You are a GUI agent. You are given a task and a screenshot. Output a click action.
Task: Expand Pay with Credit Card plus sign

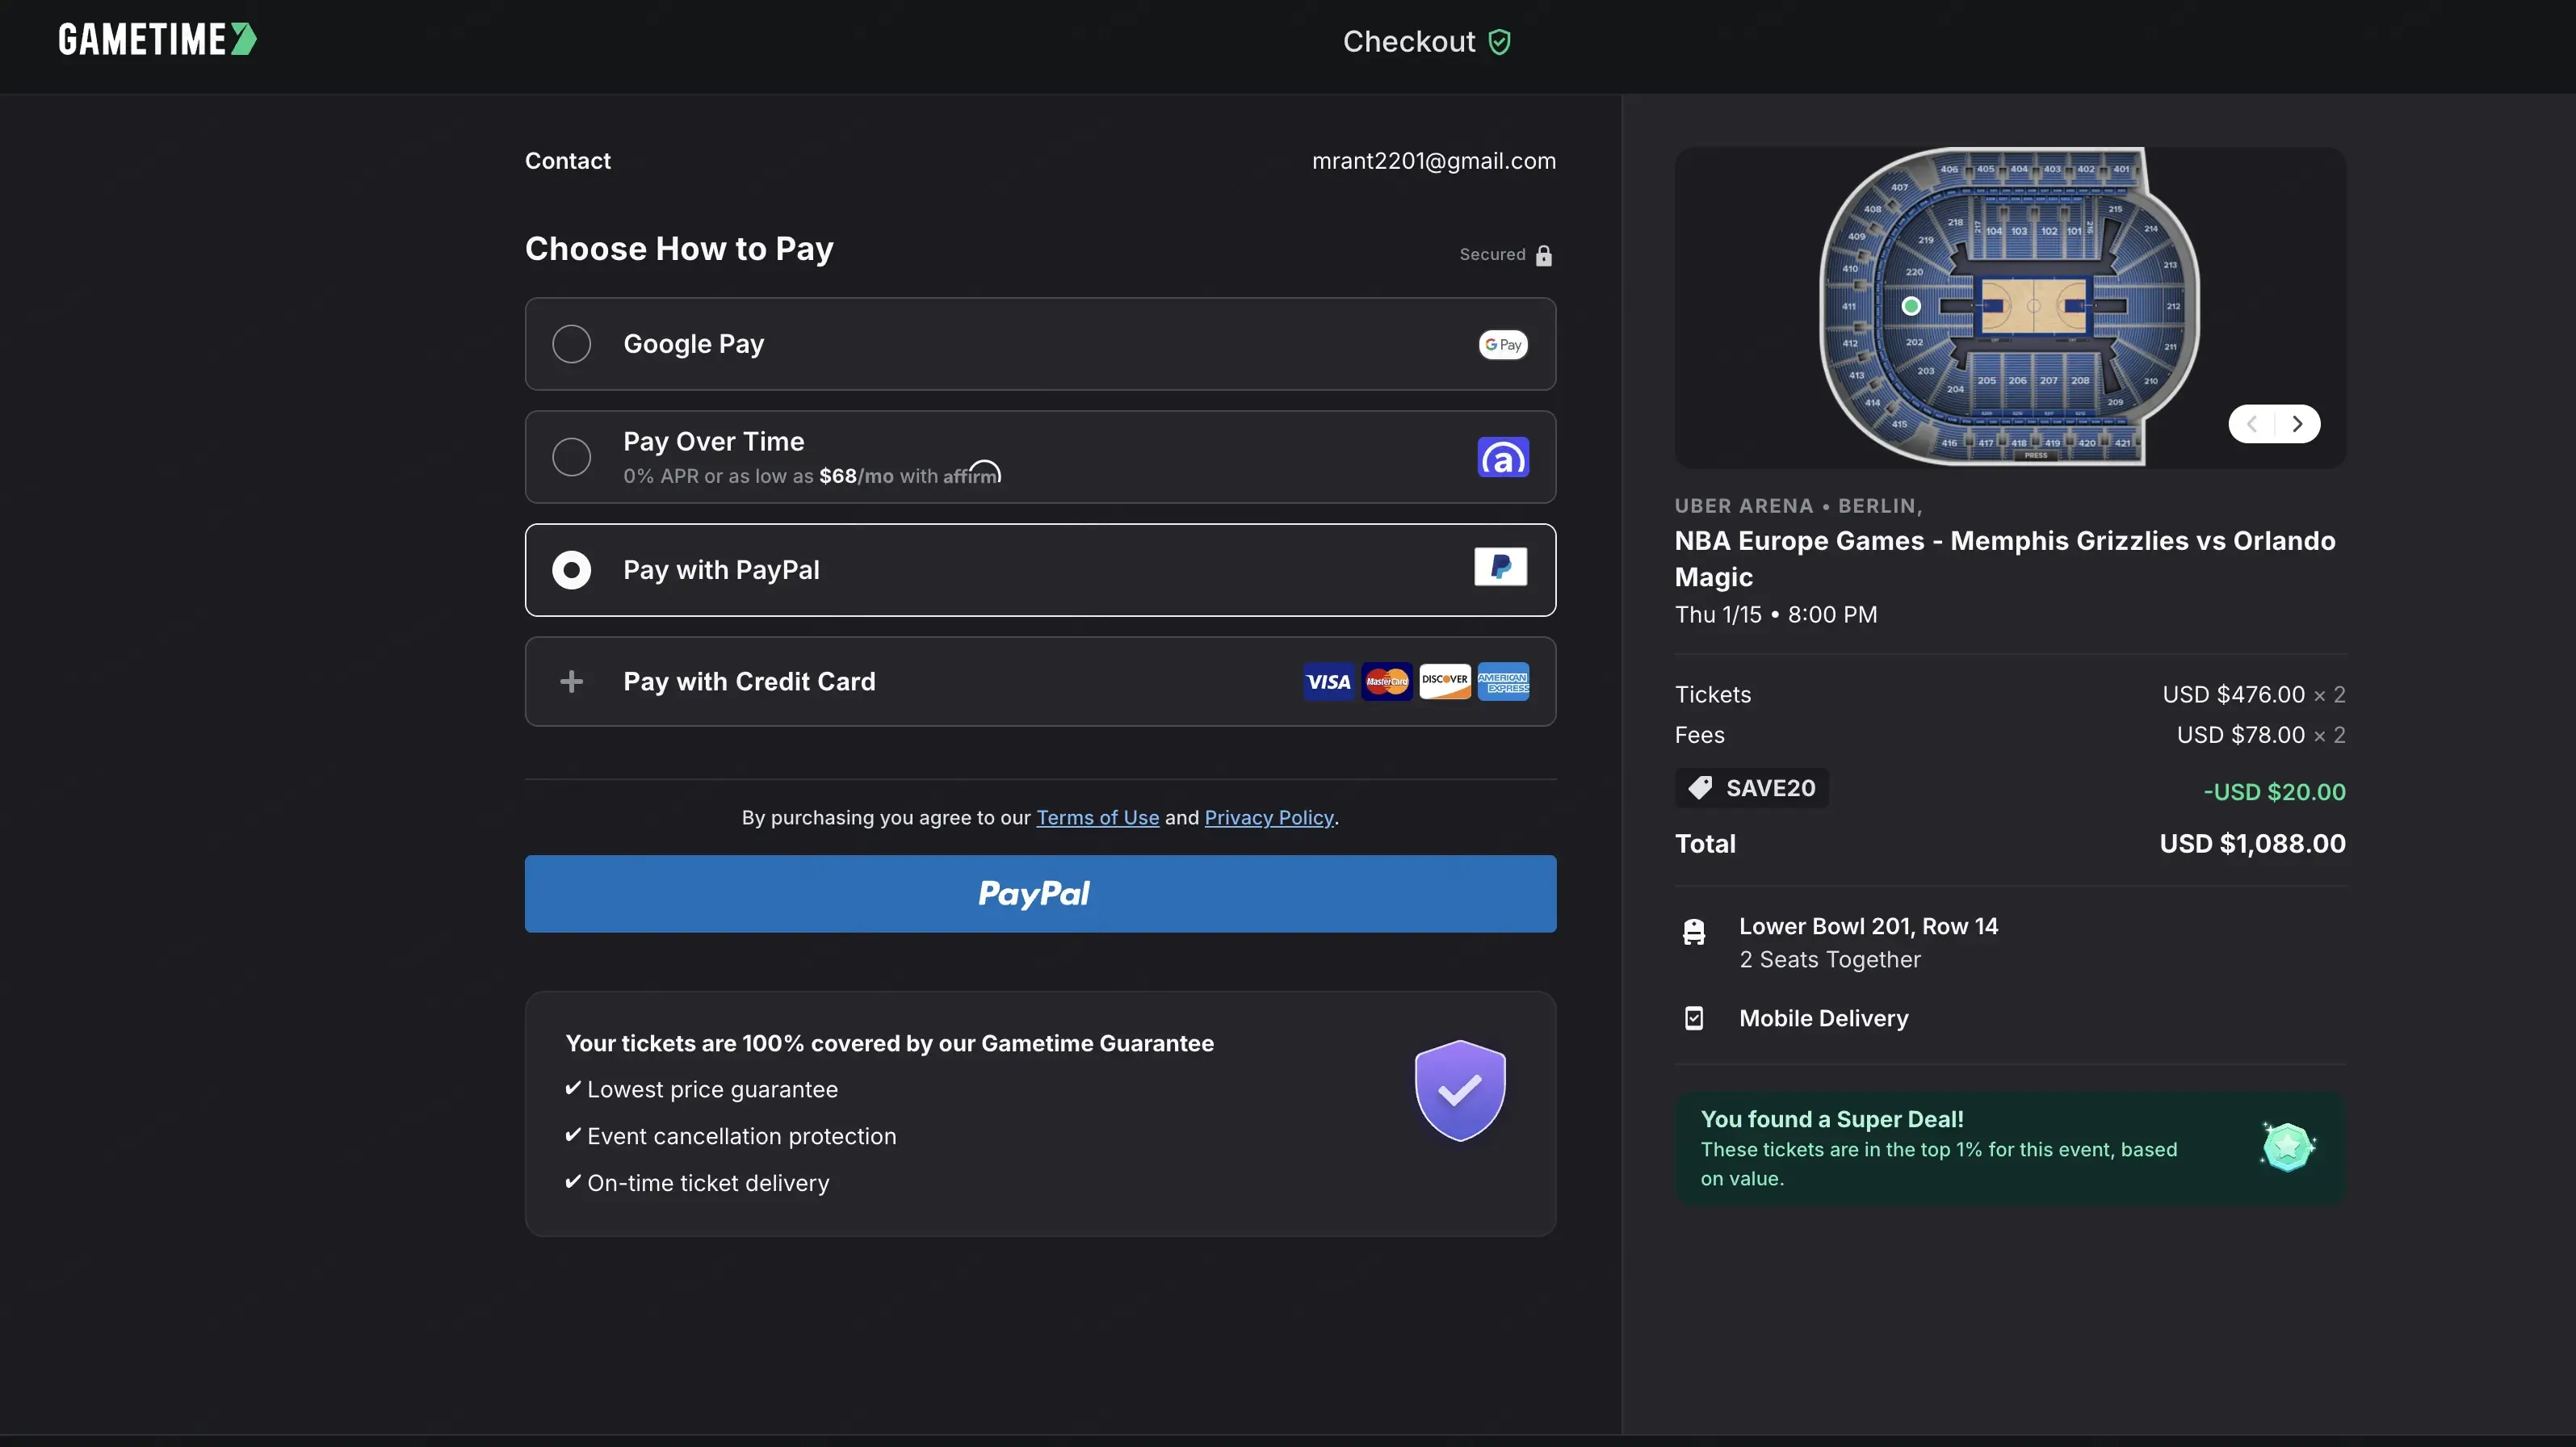571,682
